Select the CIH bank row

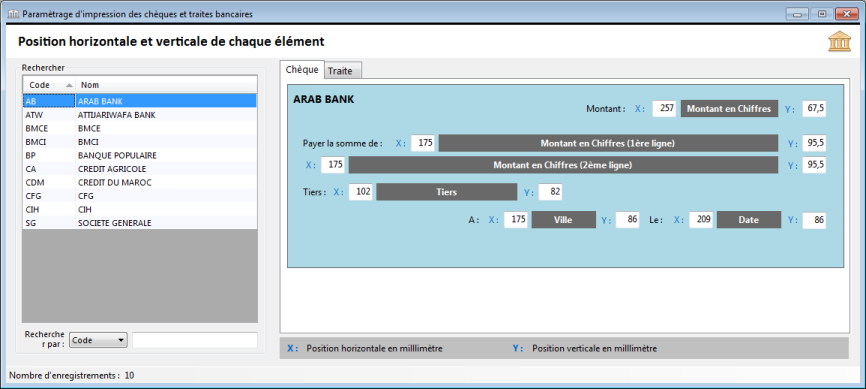[x=140, y=209]
